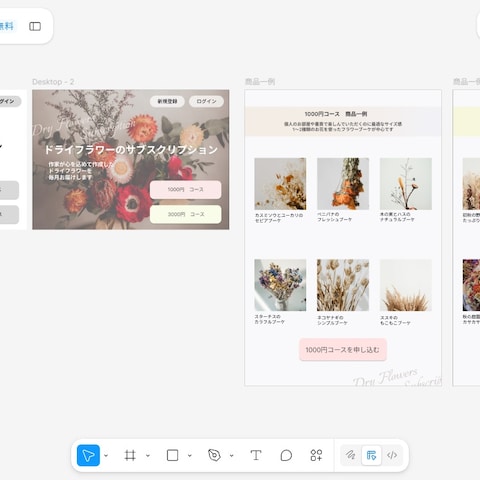Viewport: 480px width, 480px height.
Task: Expand the shape tools dropdown arrow
Action: [x=190, y=455]
